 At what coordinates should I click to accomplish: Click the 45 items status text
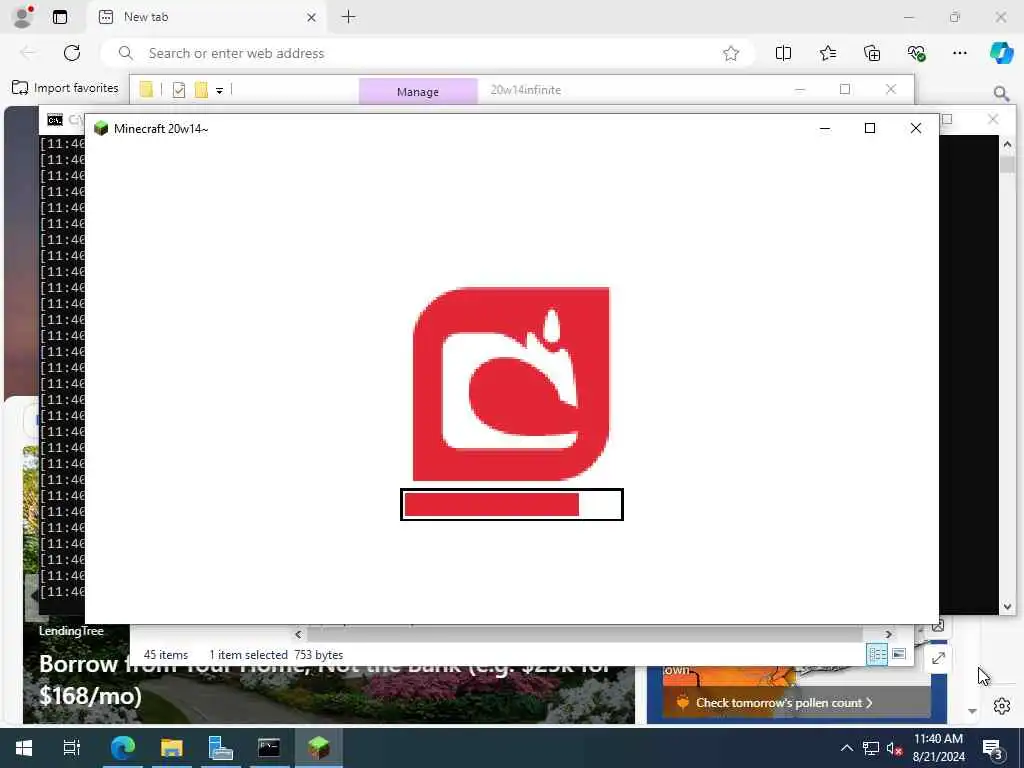click(166, 654)
